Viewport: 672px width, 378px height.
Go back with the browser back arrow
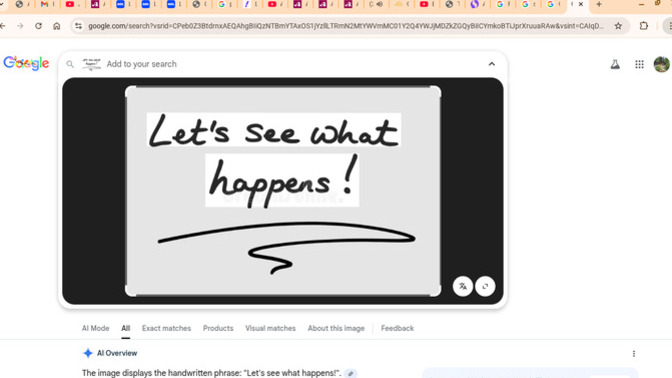pyautogui.click(x=3, y=26)
